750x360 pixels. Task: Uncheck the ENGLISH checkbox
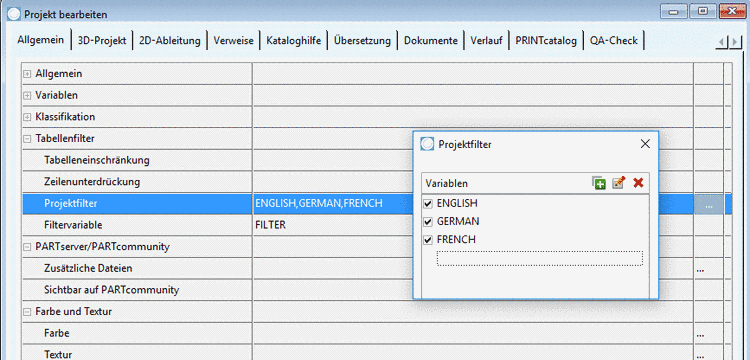click(428, 204)
